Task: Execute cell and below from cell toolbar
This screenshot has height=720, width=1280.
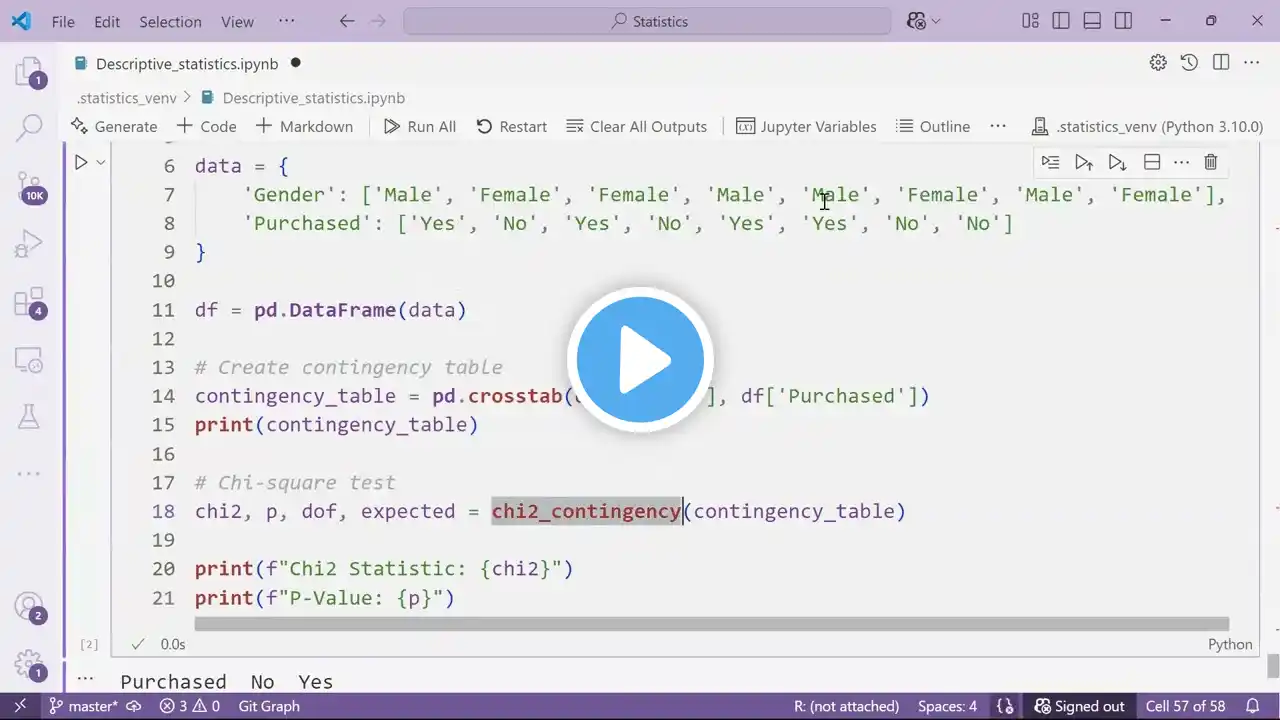Action: [x=1117, y=162]
